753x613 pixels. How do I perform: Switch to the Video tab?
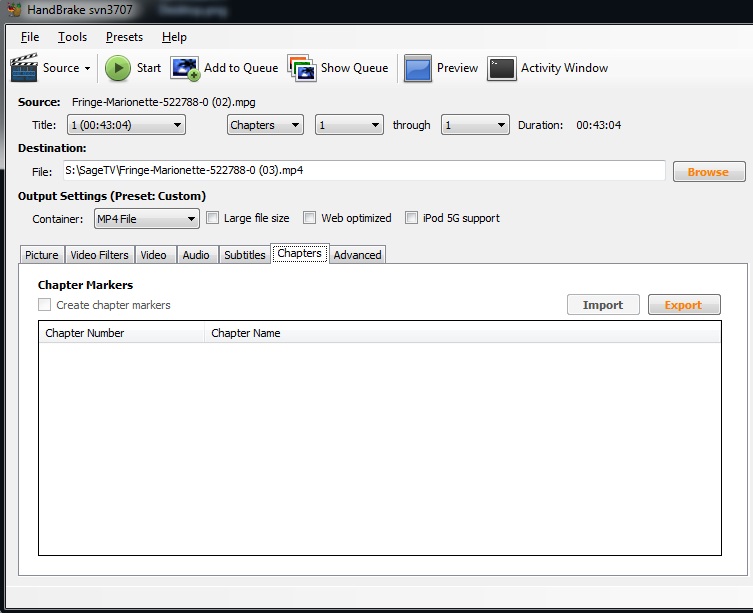pos(153,255)
